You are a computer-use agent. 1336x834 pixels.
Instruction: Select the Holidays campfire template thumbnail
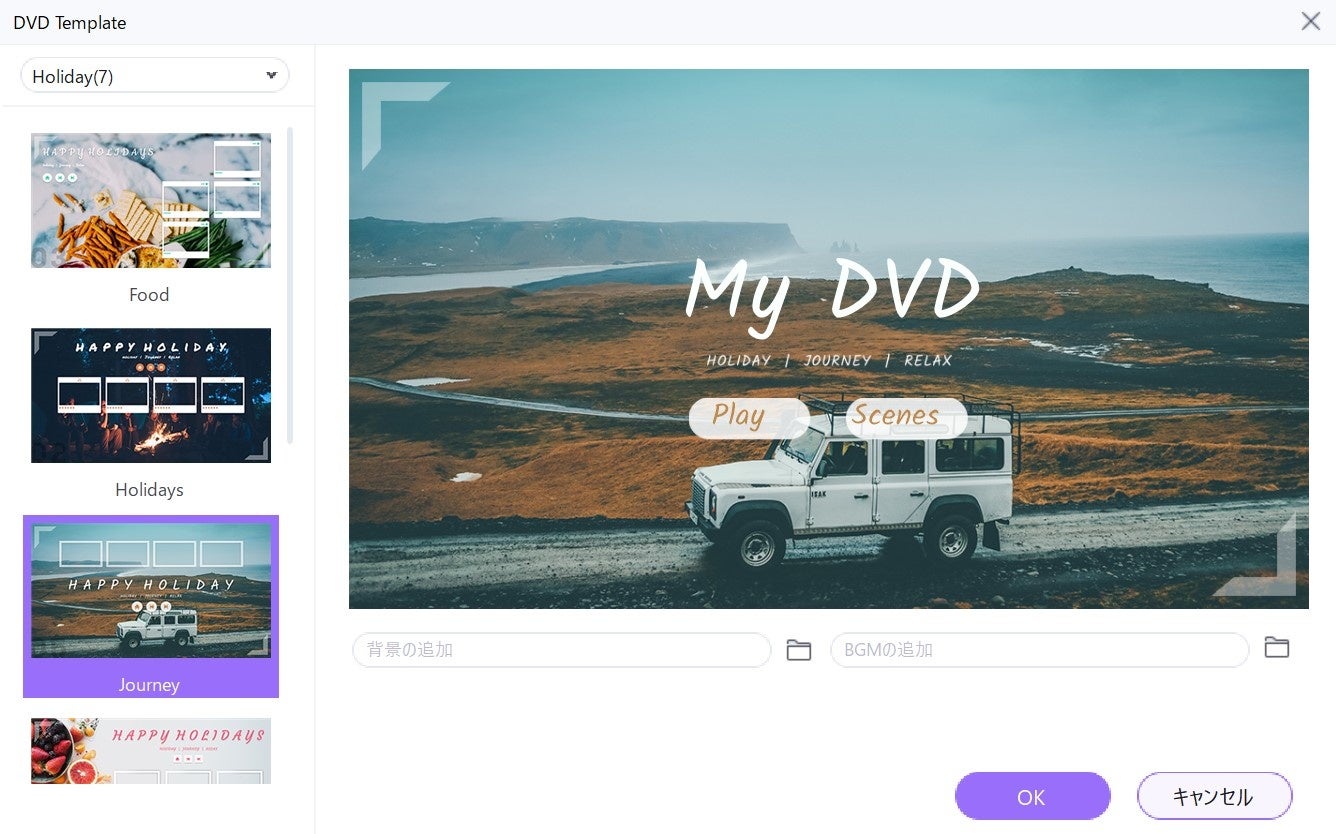pos(151,395)
